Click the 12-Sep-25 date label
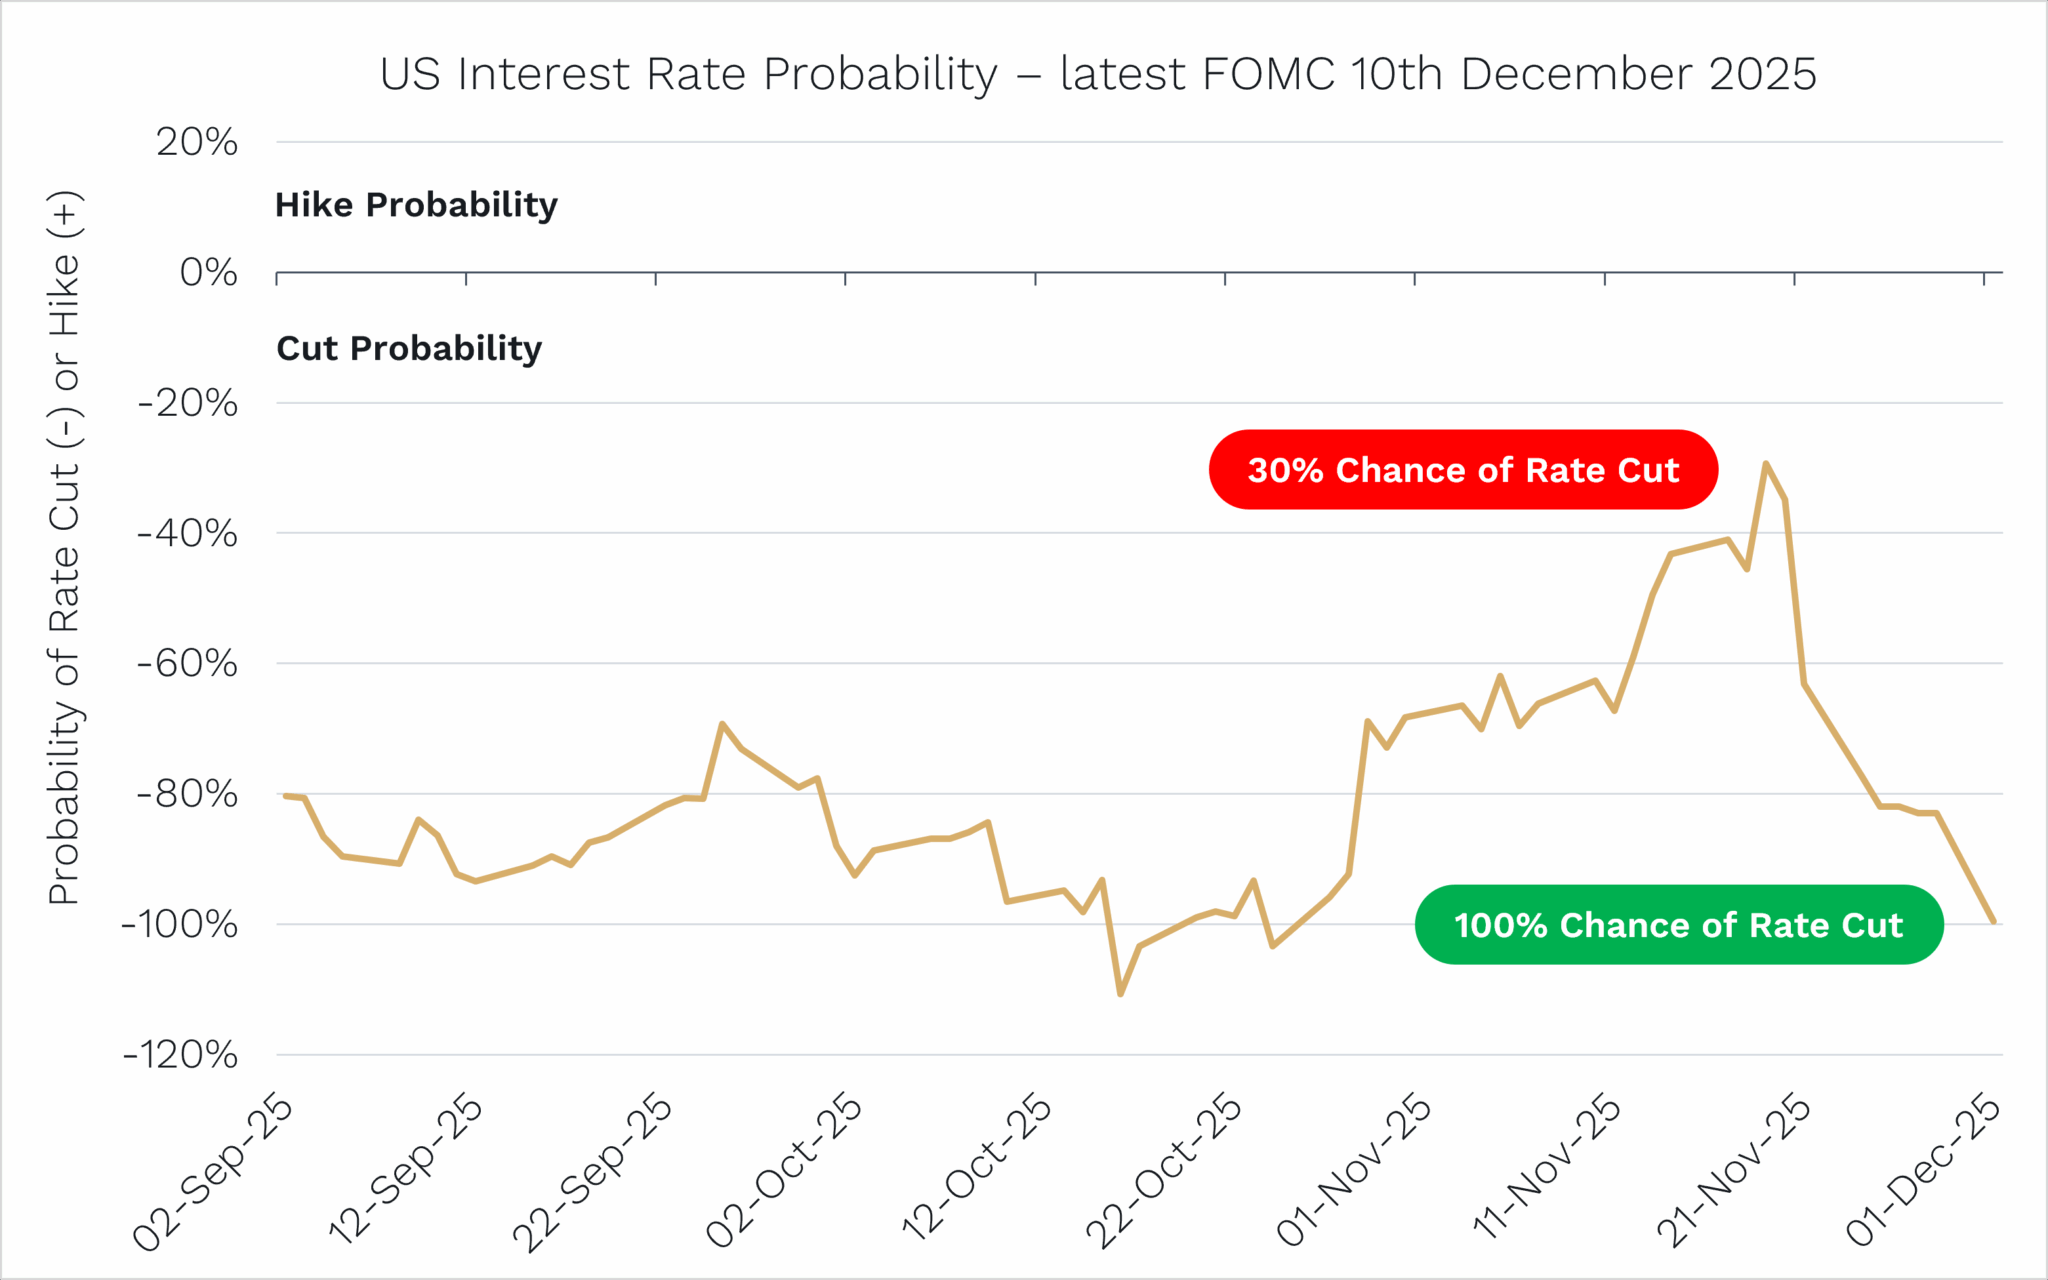Screen dimensions: 2048x1280 point(404,1170)
